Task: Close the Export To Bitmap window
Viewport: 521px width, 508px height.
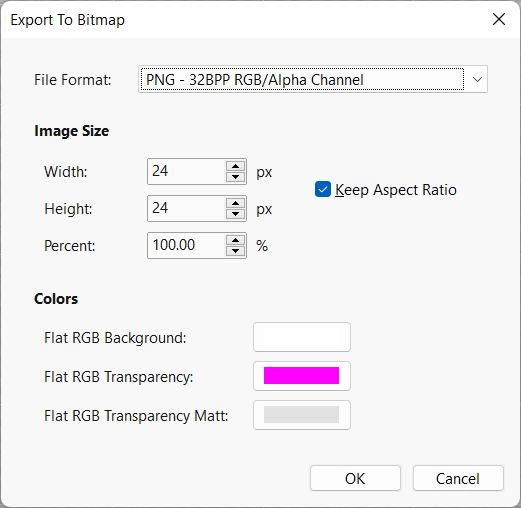Action: [499, 19]
